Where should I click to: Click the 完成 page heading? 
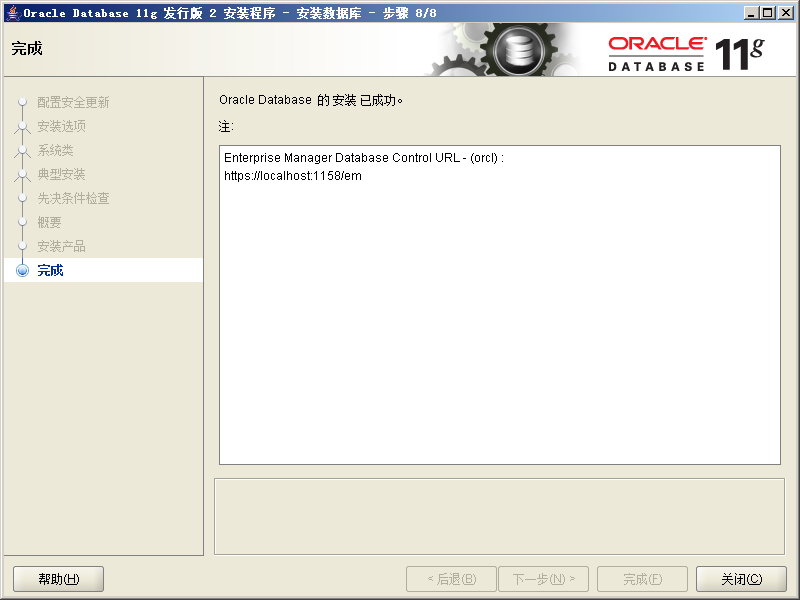pyautogui.click(x=27, y=48)
